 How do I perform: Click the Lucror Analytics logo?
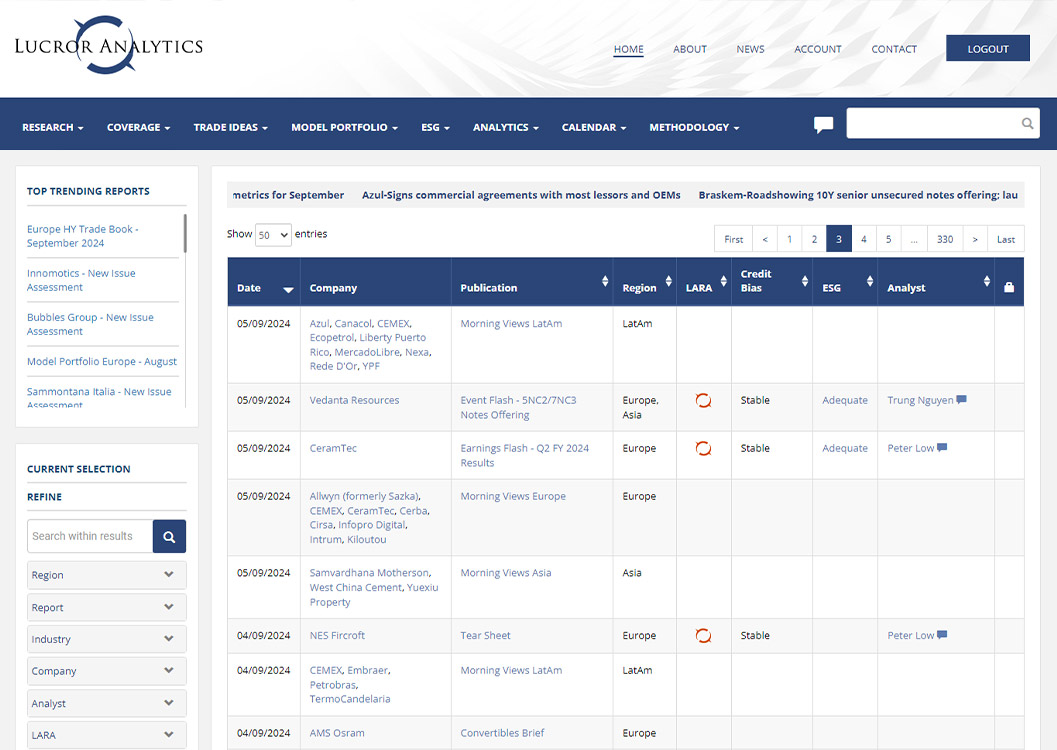pyautogui.click(x=109, y=45)
